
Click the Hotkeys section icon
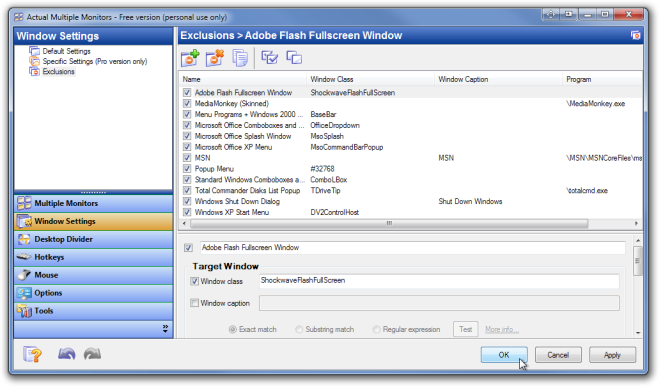coord(24,257)
